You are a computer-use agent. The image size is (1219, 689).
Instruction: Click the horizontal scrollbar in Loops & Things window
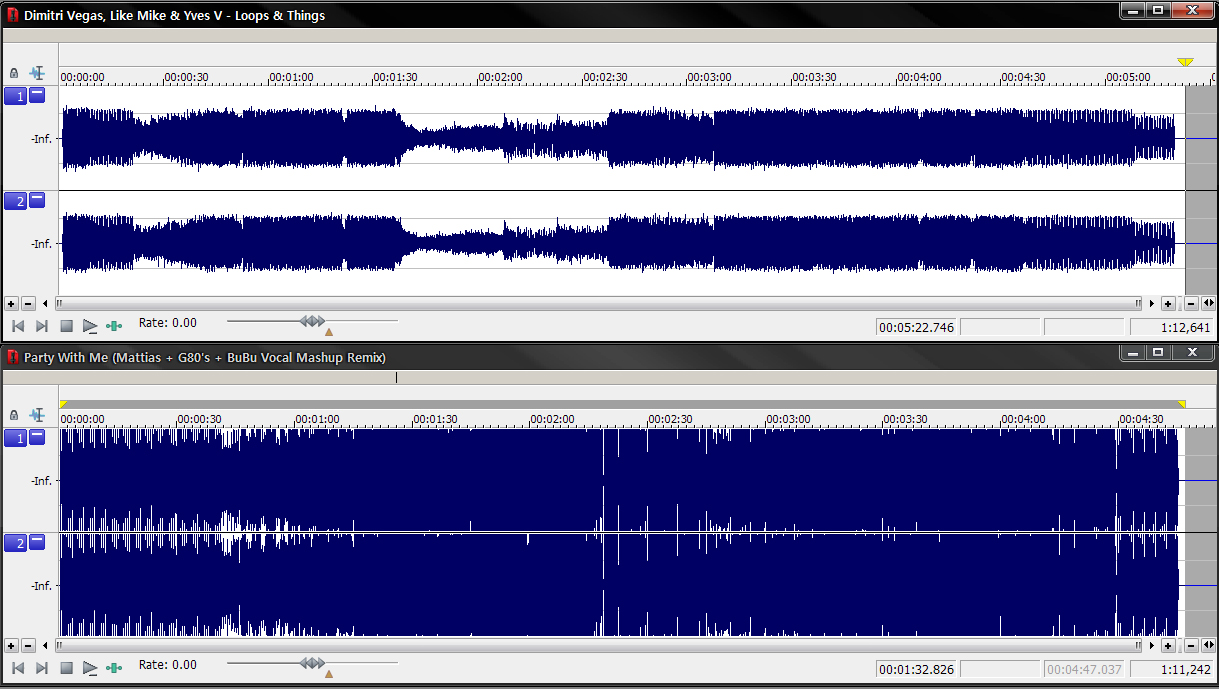598,303
